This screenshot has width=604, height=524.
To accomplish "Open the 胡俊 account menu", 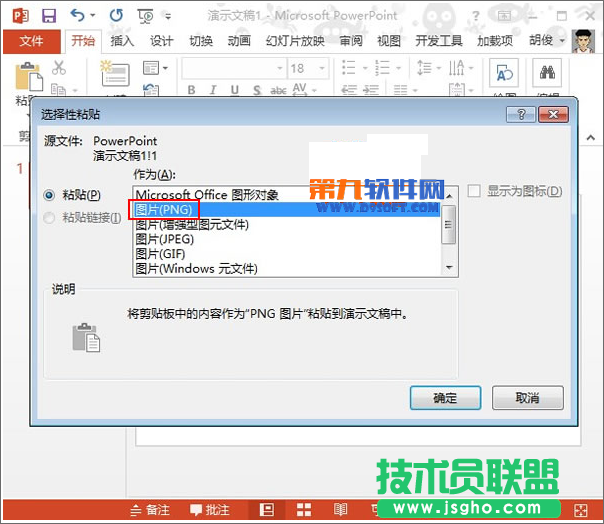I will [x=546, y=40].
